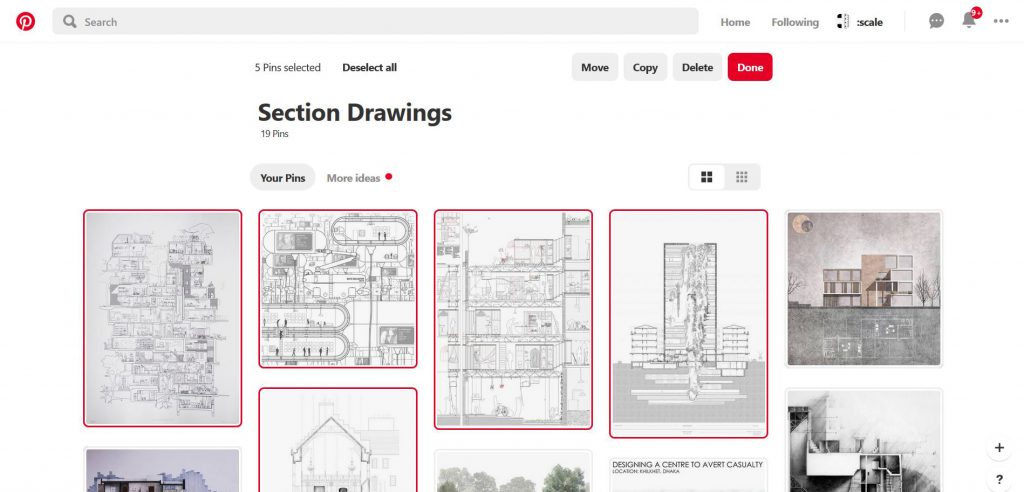Select the textured house elevation pin

click(864, 288)
